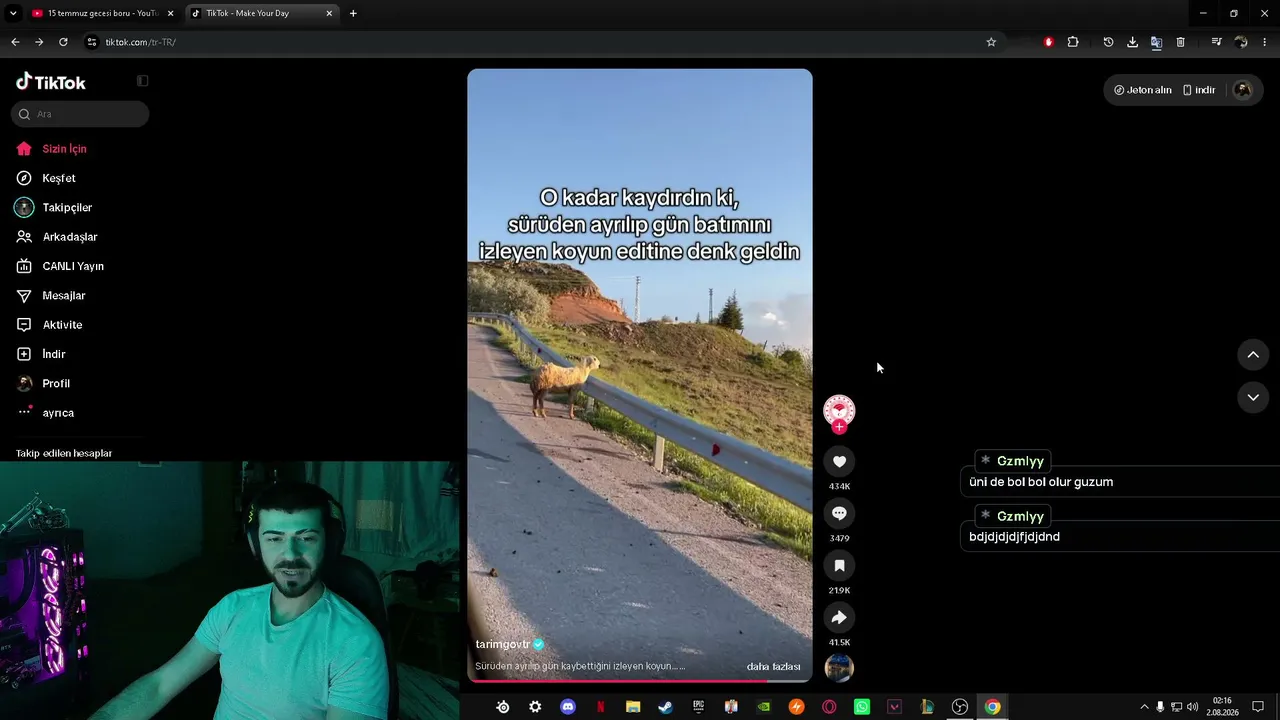1280x720 pixels.
Task: Click the history clock extension icon
Action: pyautogui.click(x=1108, y=42)
